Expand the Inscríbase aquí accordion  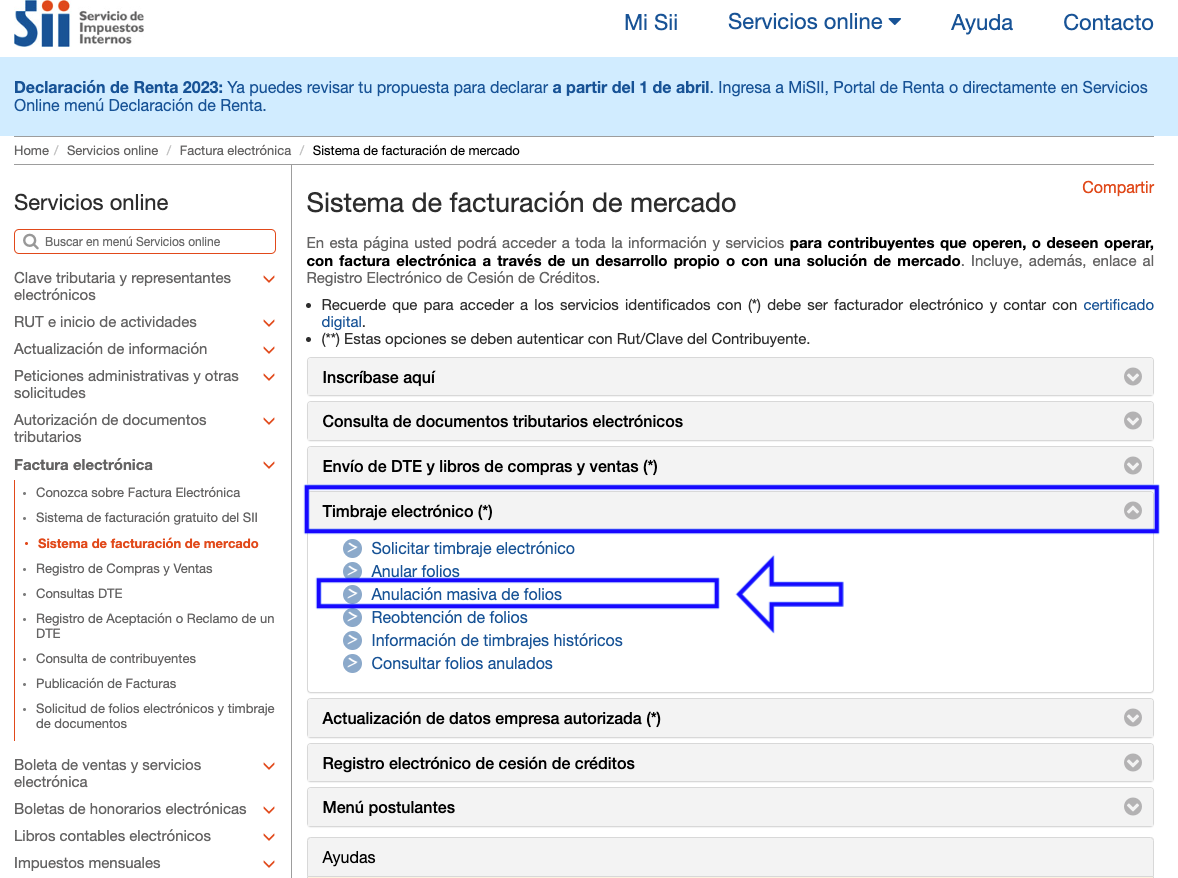pyautogui.click(x=1132, y=377)
